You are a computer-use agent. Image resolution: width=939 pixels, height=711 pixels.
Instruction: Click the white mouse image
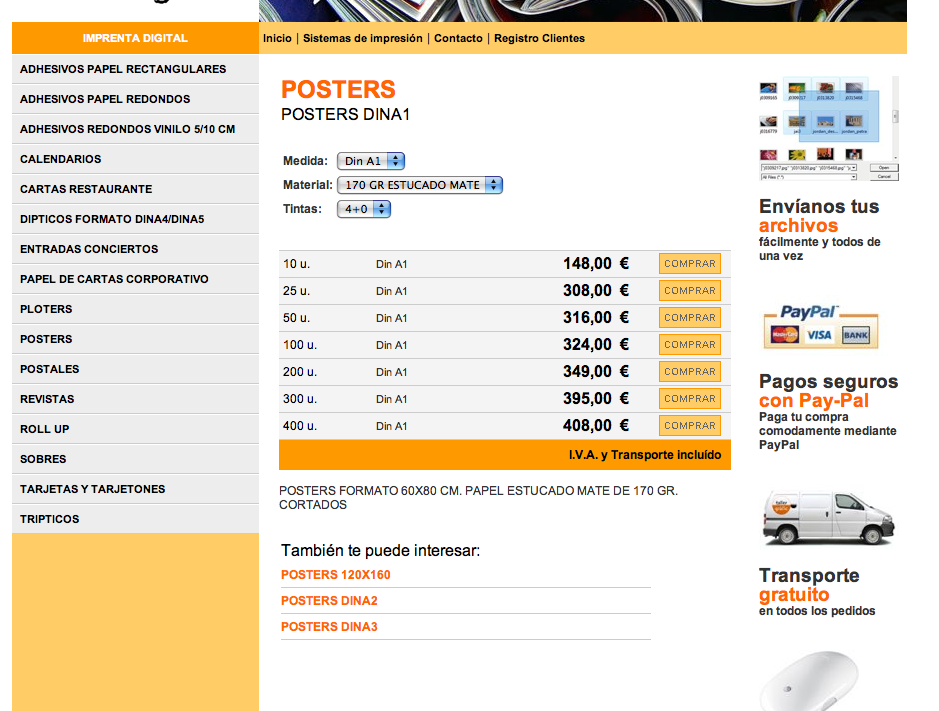810,681
